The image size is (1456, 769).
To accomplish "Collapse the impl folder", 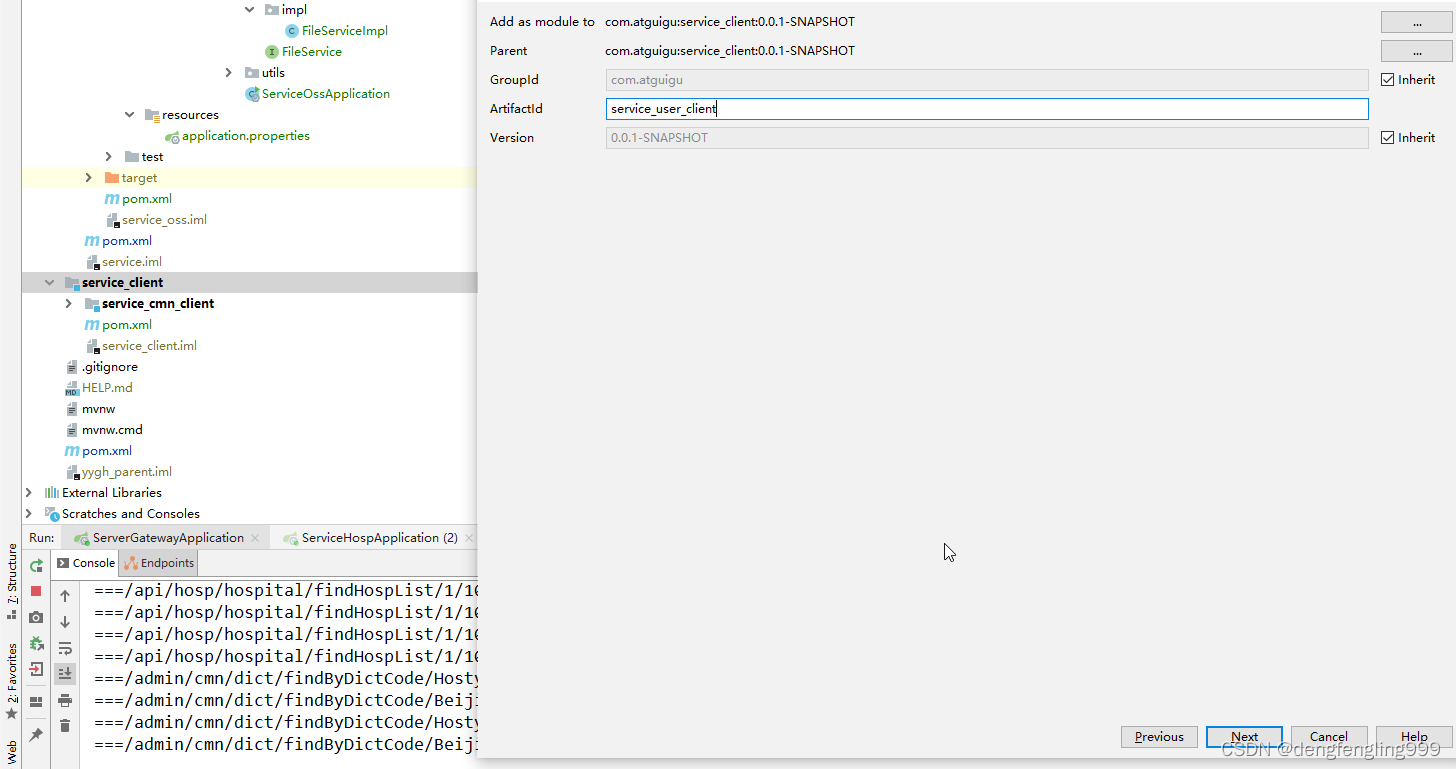I will click(x=250, y=10).
